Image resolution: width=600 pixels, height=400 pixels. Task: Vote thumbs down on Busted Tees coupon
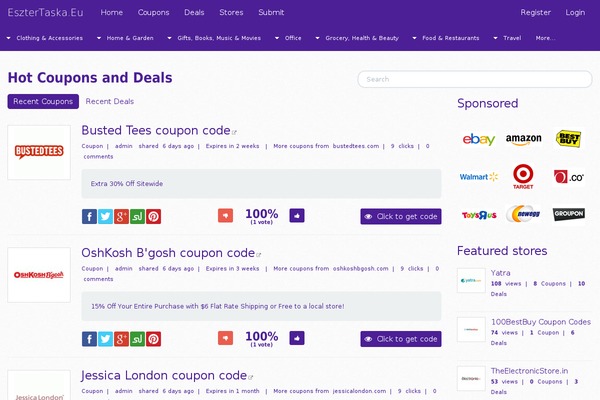click(x=225, y=216)
